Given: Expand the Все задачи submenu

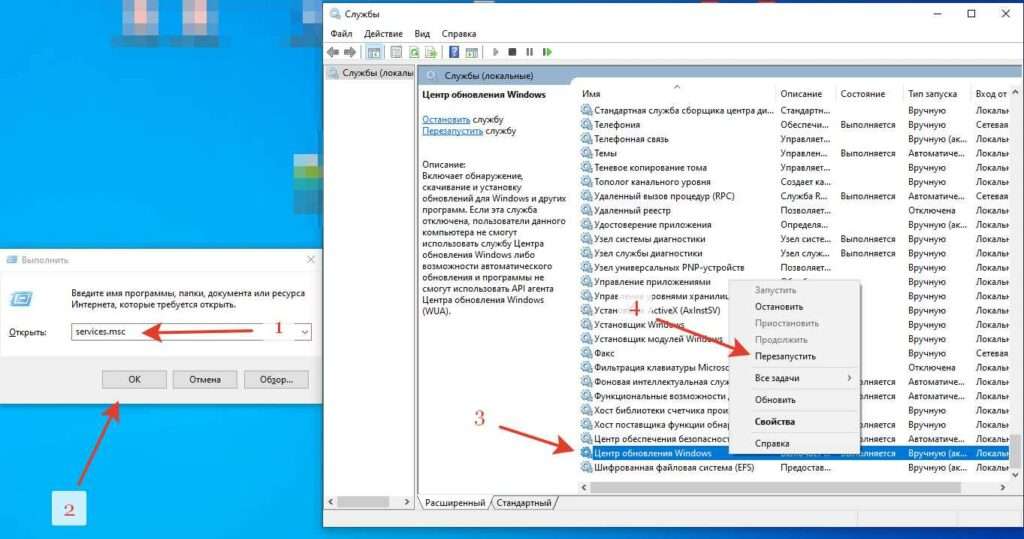Looking at the screenshot, I should [794, 378].
